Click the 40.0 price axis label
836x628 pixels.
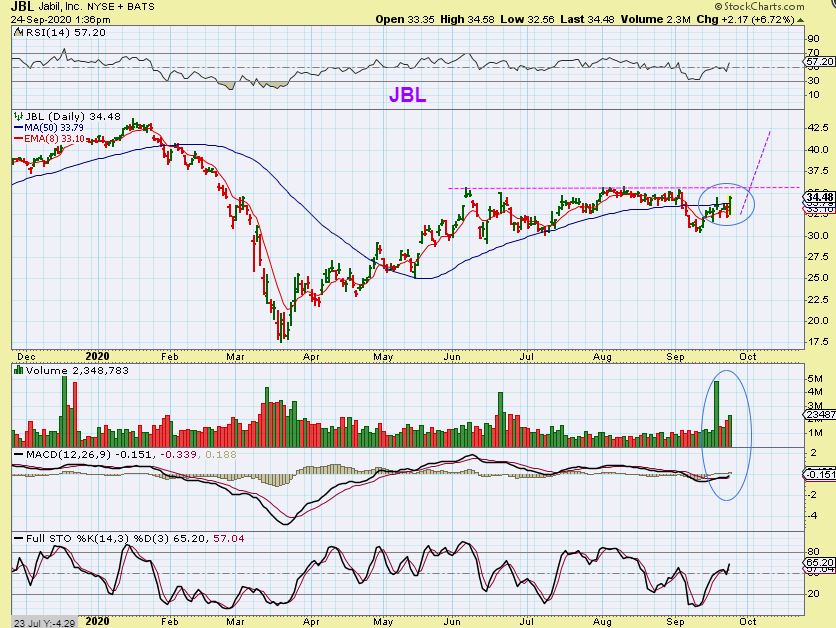(818, 149)
